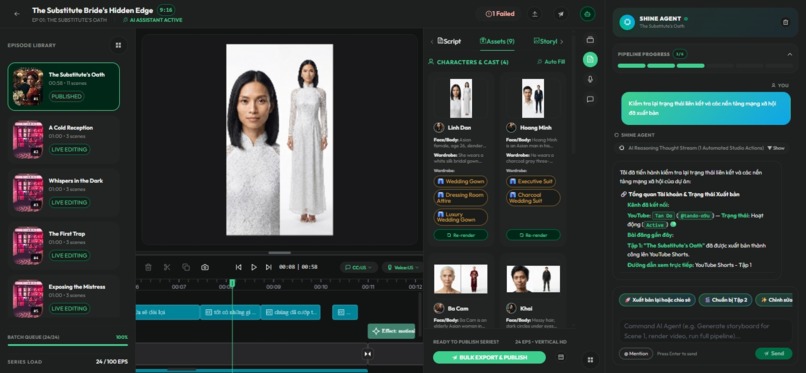Switch to the Assets (9) tab
The image size is (806, 373).
(x=497, y=41)
